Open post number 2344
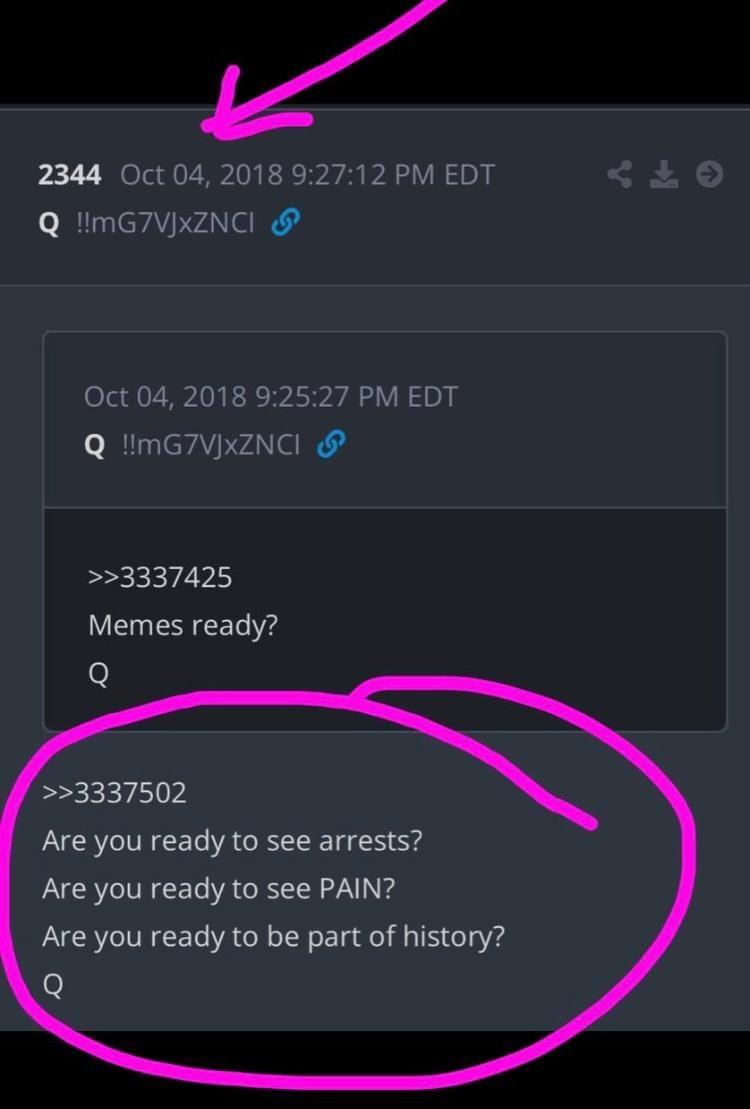Image resolution: width=750 pixels, height=1109 pixels. click(x=69, y=175)
